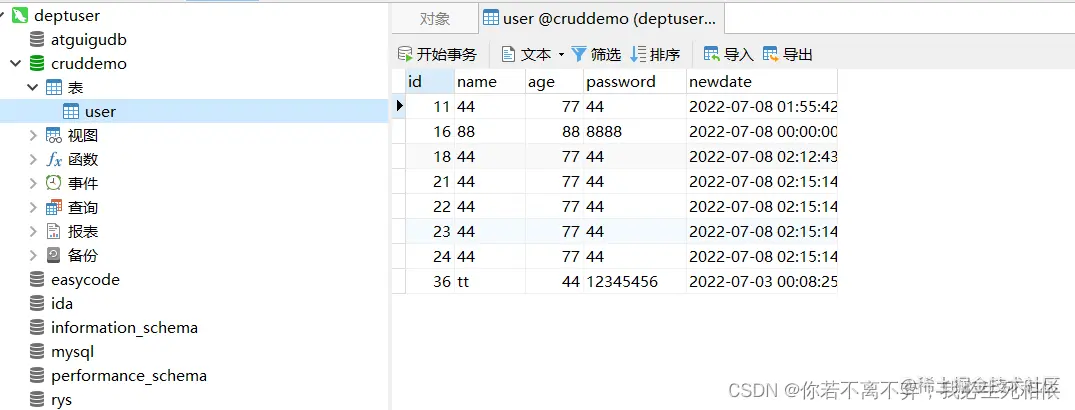Click id cell 23
Viewport: 1075px width, 410px height.
[431, 231]
